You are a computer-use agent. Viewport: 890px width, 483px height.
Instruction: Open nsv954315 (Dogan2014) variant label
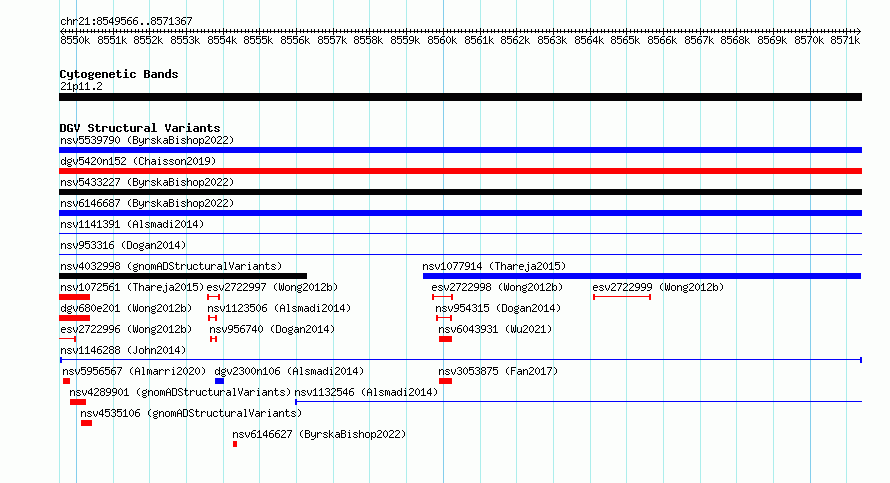point(498,308)
